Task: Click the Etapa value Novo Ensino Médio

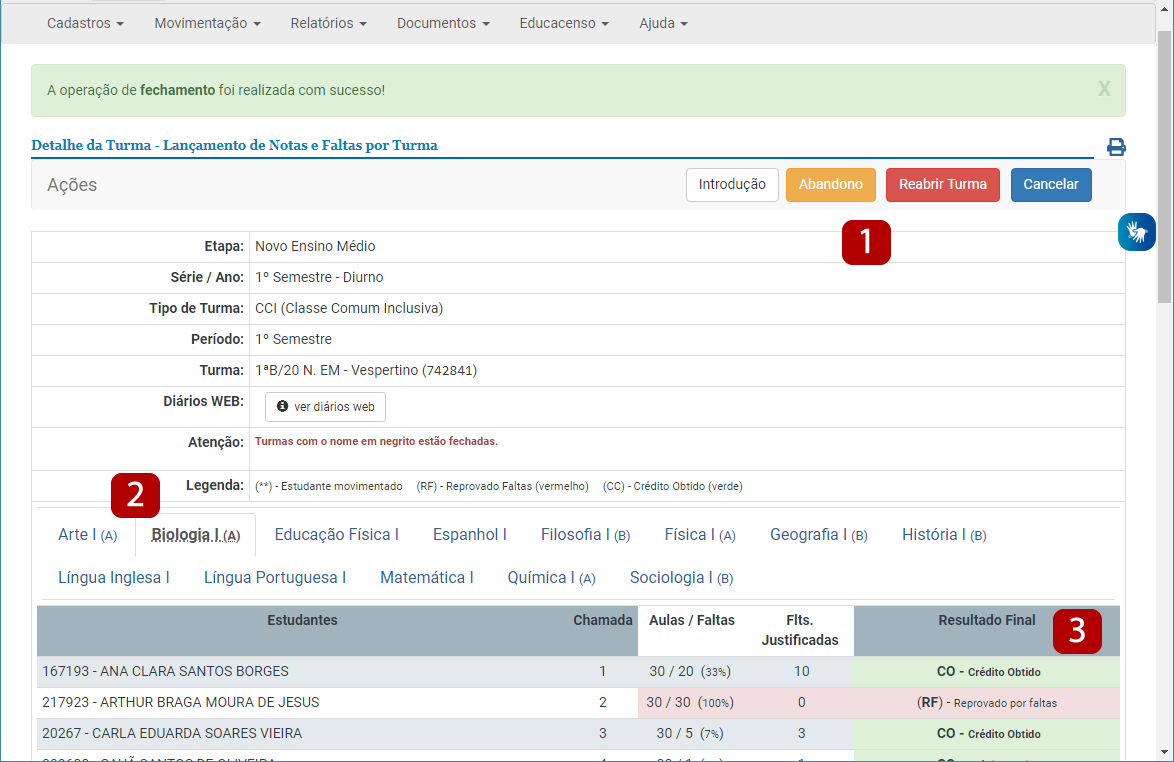Action: (x=315, y=246)
